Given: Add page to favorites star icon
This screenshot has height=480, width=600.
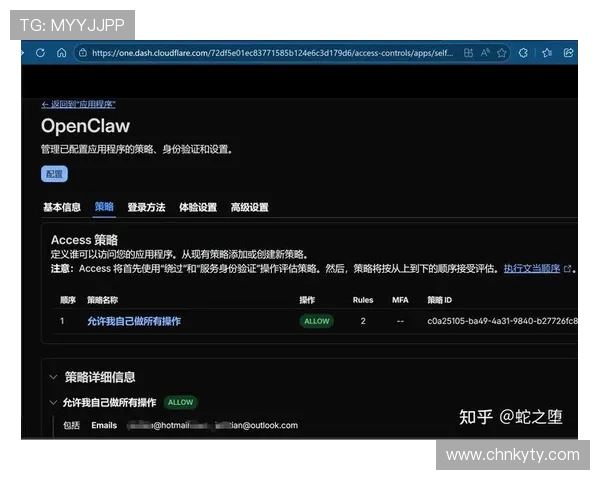Looking at the screenshot, I should pos(502,53).
